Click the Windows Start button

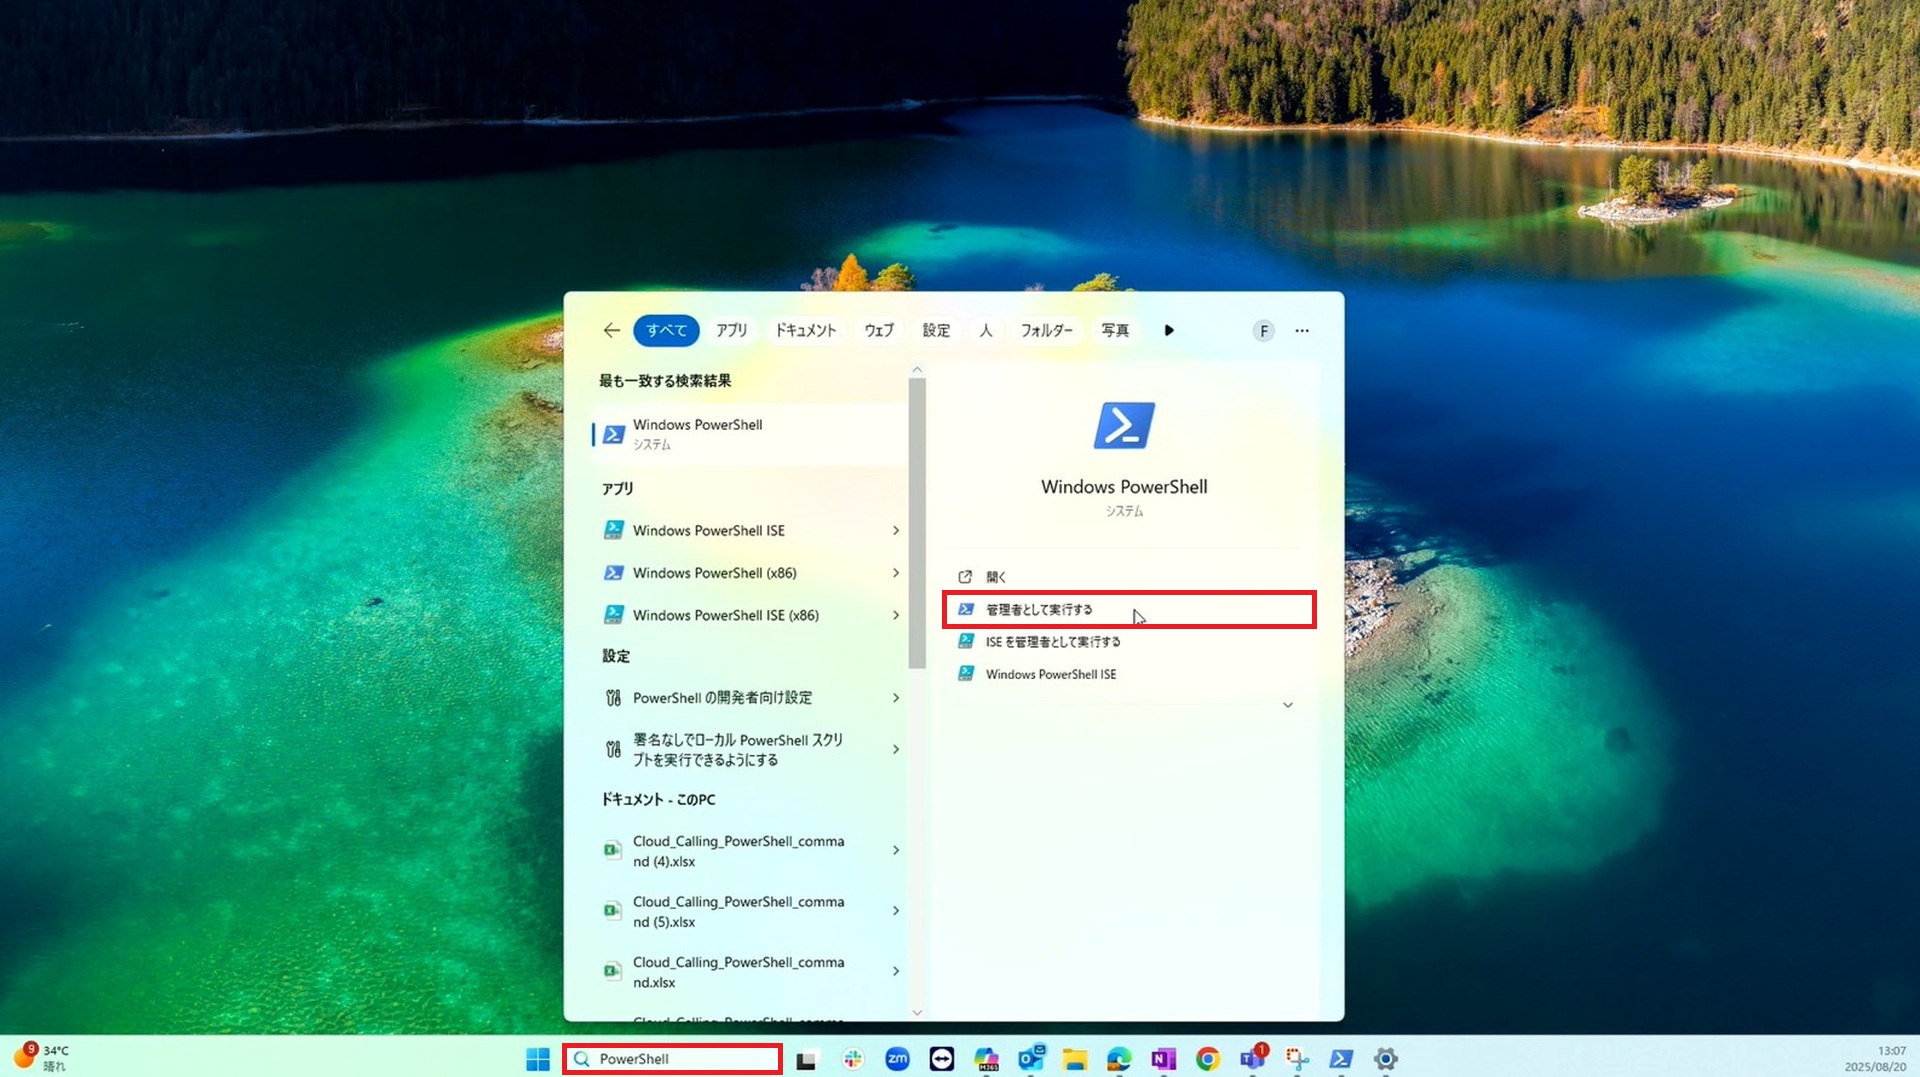point(538,1059)
